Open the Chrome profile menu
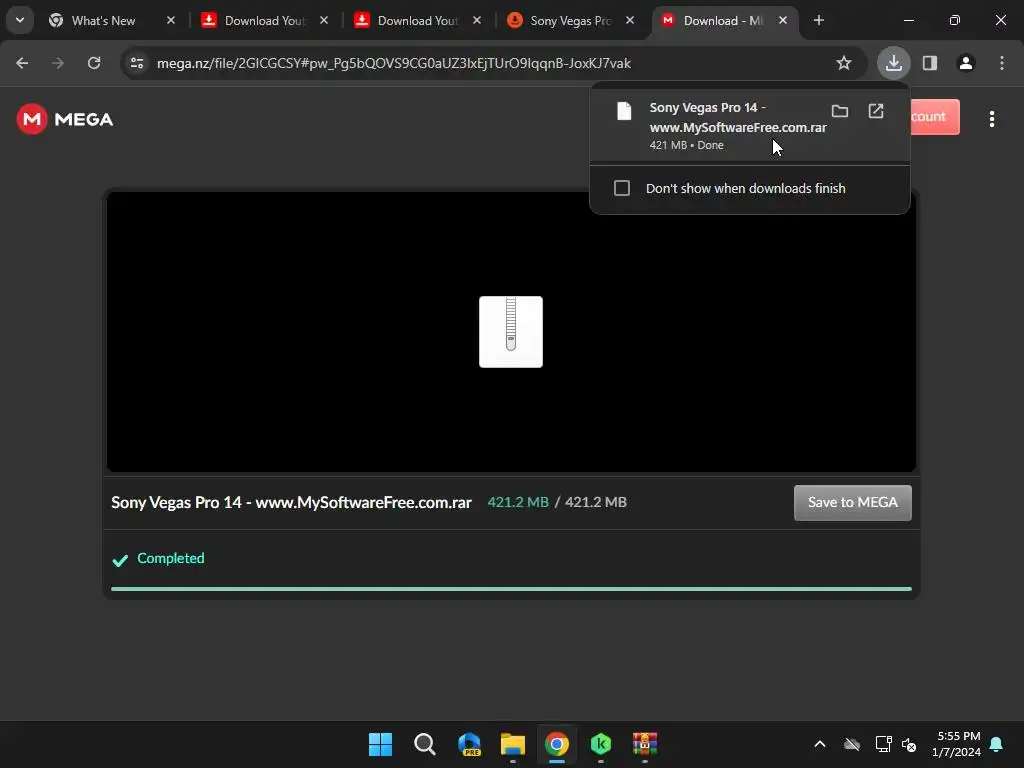Image resolution: width=1024 pixels, height=768 pixels. [966, 63]
